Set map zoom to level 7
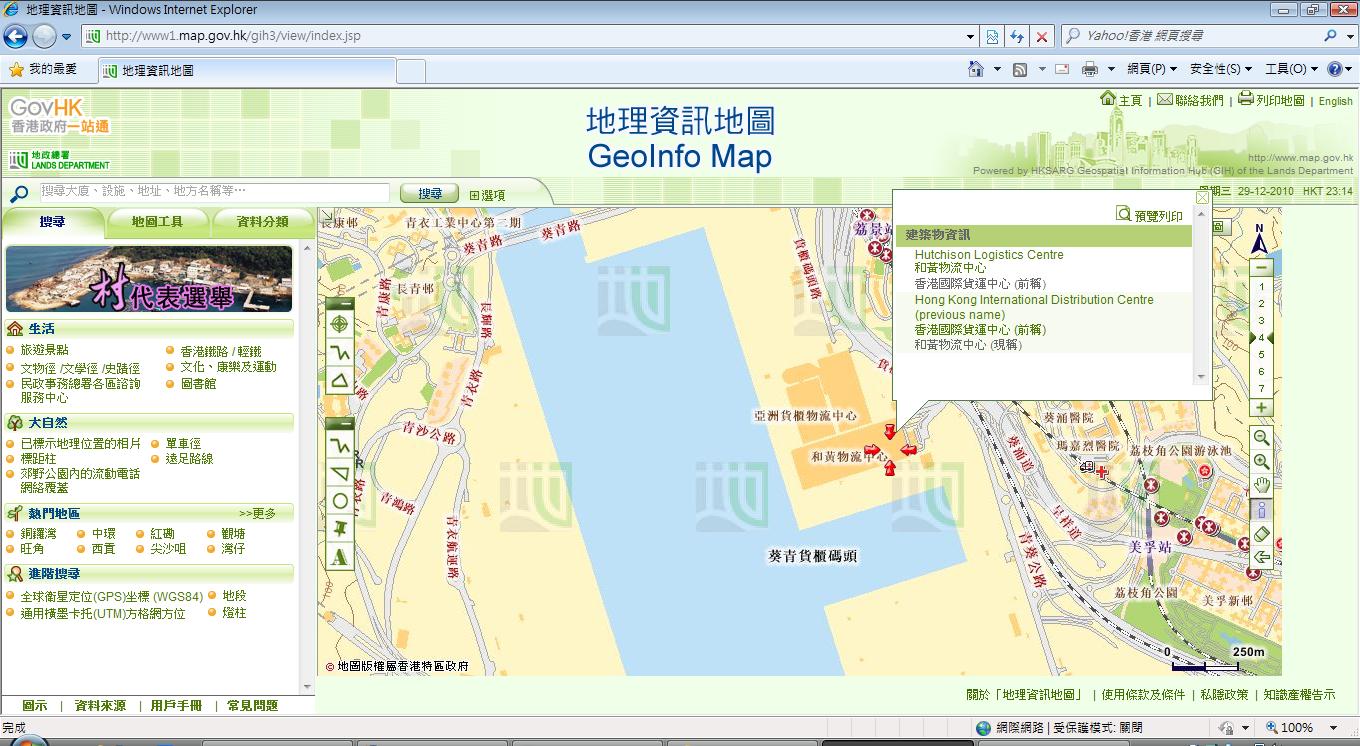This screenshot has width=1360, height=746. pyautogui.click(x=1262, y=389)
